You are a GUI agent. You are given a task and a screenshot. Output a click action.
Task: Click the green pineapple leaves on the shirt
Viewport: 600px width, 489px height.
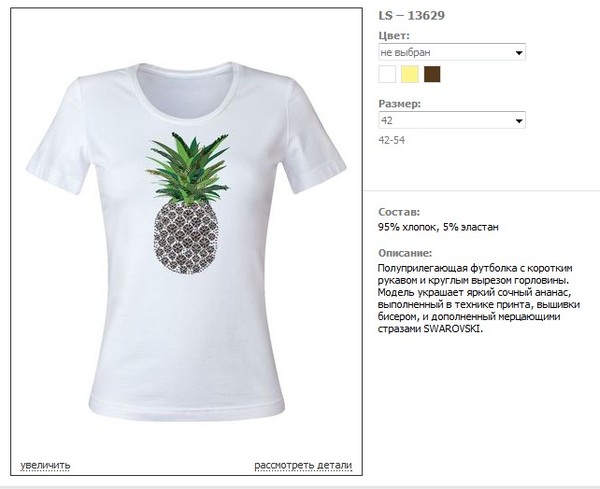(188, 168)
